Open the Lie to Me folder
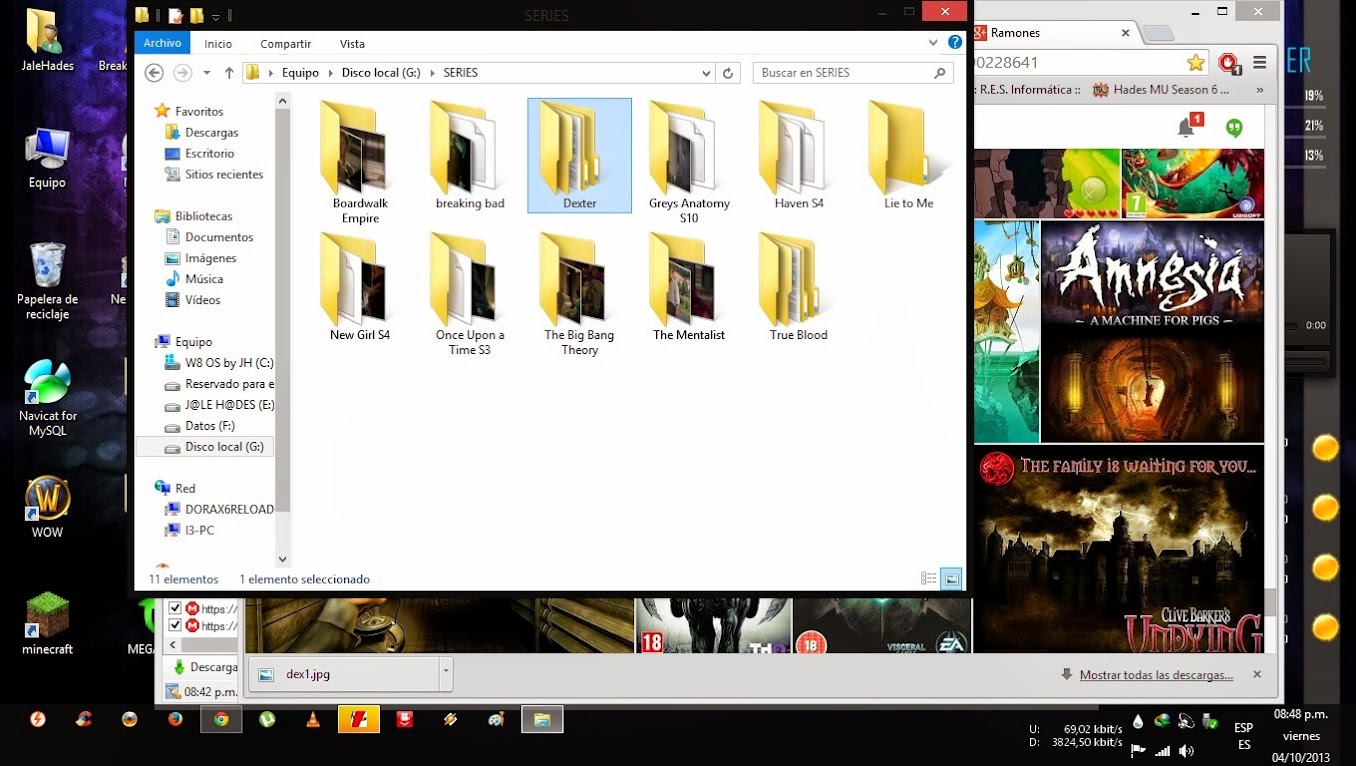The height and width of the screenshot is (766, 1356). point(909,155)
